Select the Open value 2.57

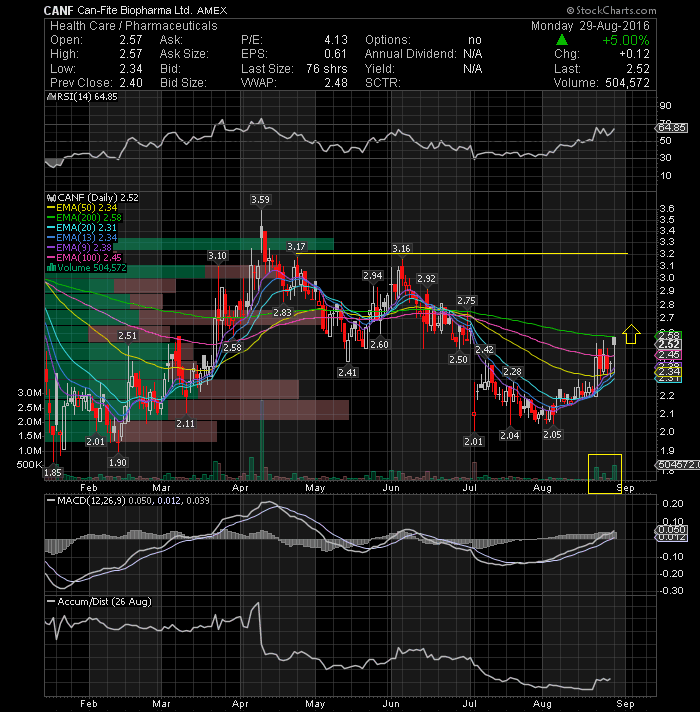(131, 40)
